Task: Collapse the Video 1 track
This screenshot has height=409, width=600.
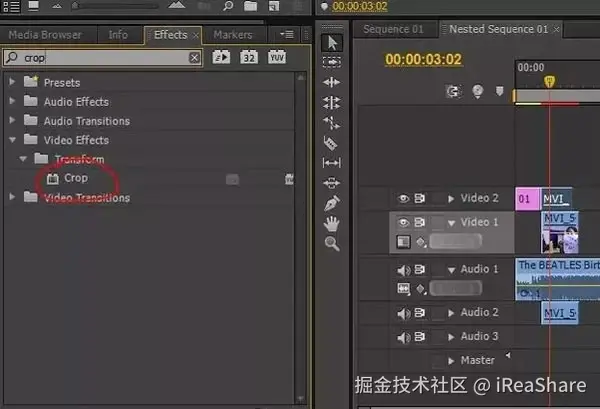Action: 452,223
